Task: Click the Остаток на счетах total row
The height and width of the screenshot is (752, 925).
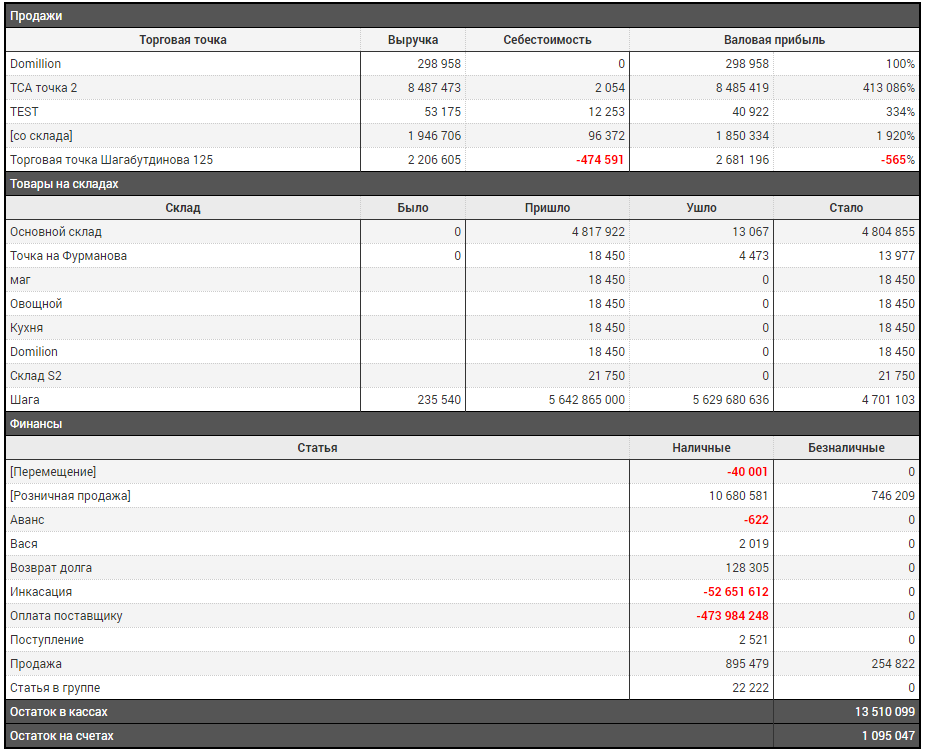Action: pos(62,736)
